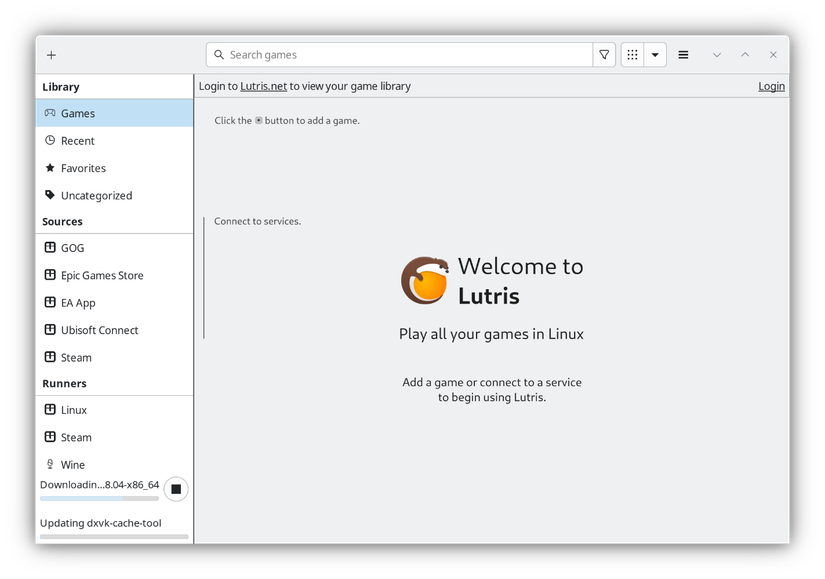Click "Connect to services." text
The height and width of the screenshot is (579, 825).
[x=257, y=222]
